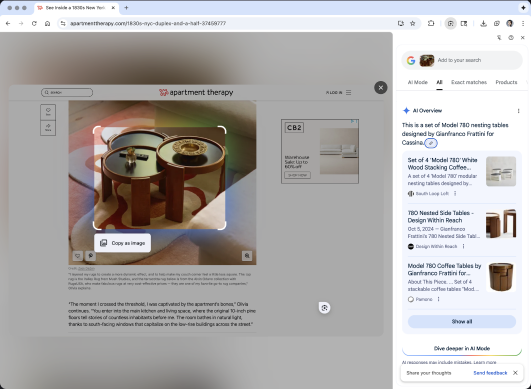
Task: Switch to the Exact matches tab
Action: 469,82
